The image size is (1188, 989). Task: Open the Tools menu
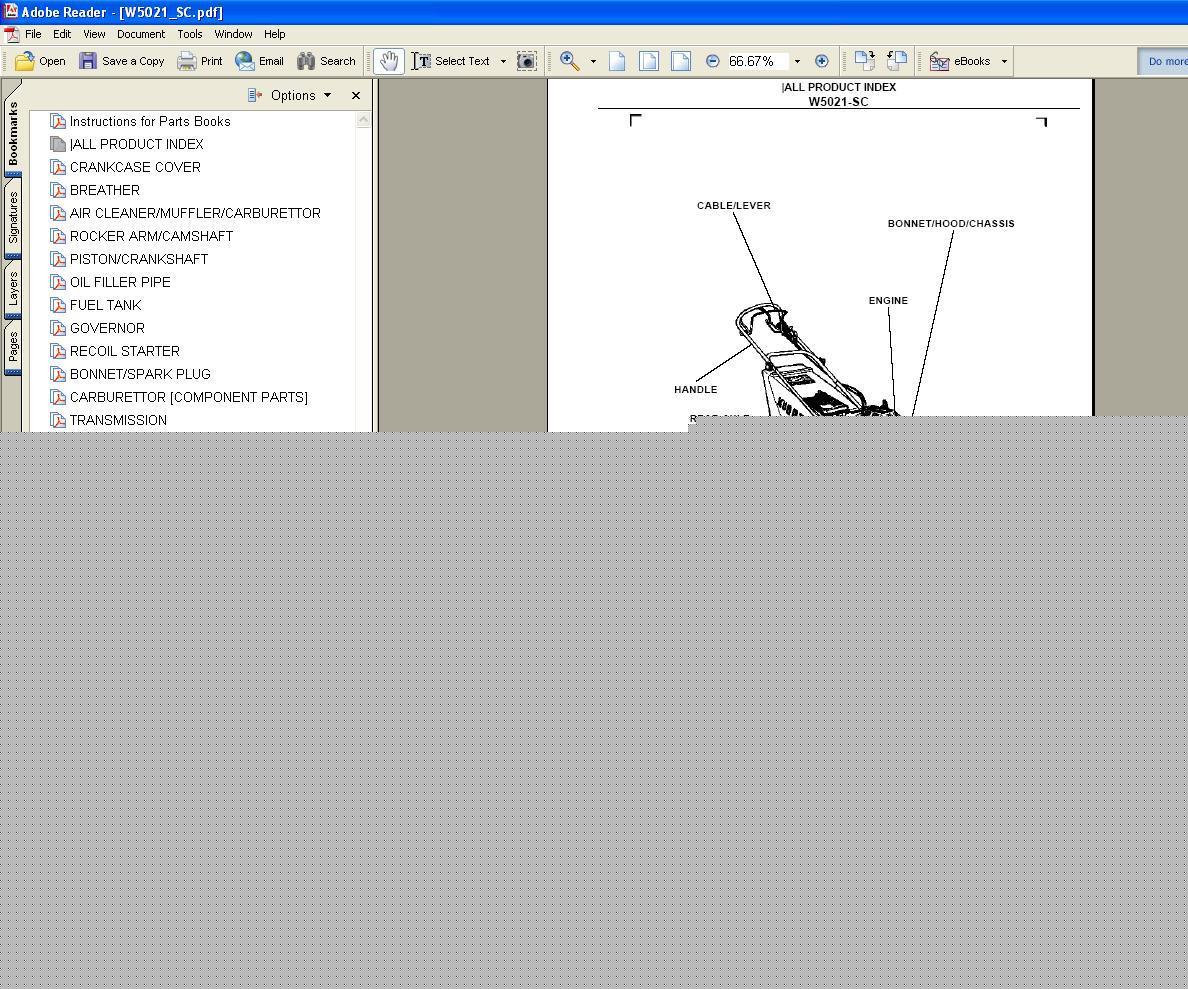pyautogui.click(x=189, y=34)
